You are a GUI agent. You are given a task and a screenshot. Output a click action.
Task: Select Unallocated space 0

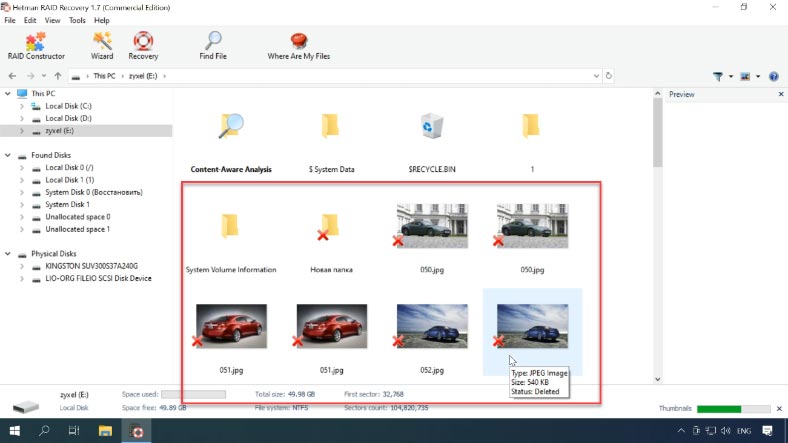[78, 217]
